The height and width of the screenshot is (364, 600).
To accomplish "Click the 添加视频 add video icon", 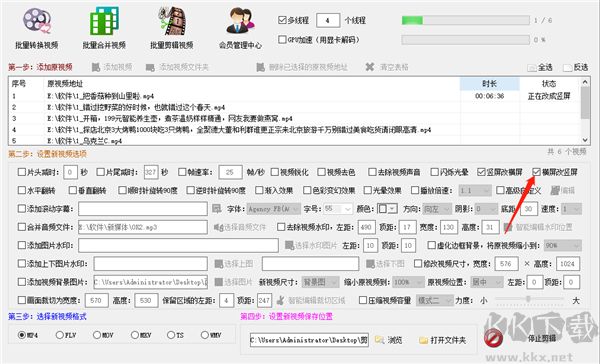I will (x=96, y=67).
